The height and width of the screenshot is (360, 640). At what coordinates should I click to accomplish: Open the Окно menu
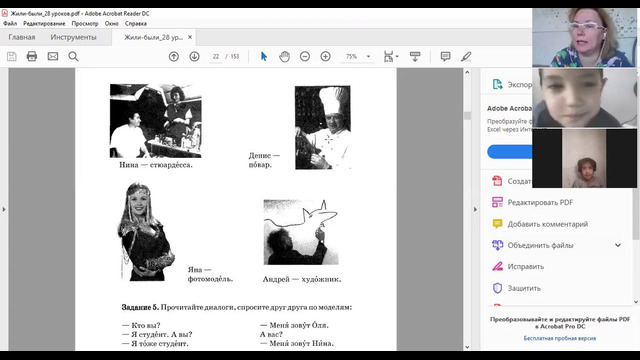click(x=111, y=24)
